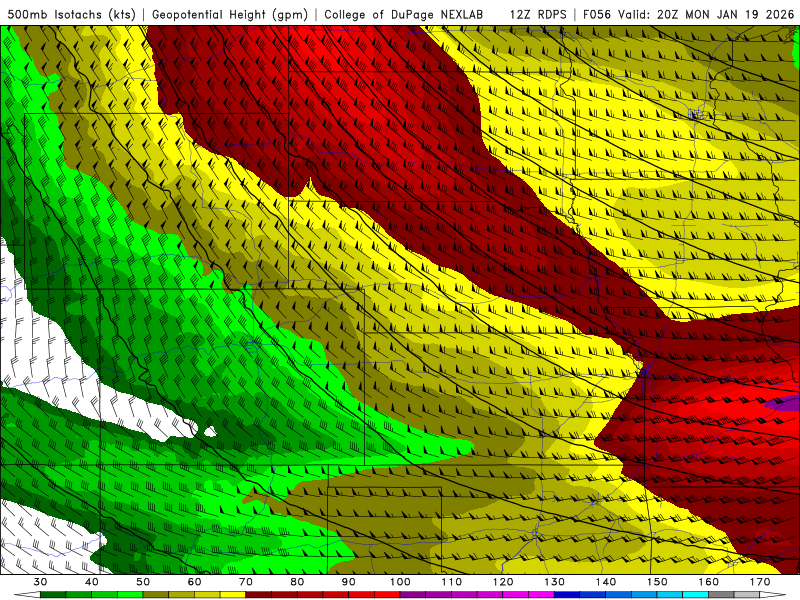Click the '40' value on the color scale
The height and width of the screenshot is (600, 800).
tap(91, 582)
